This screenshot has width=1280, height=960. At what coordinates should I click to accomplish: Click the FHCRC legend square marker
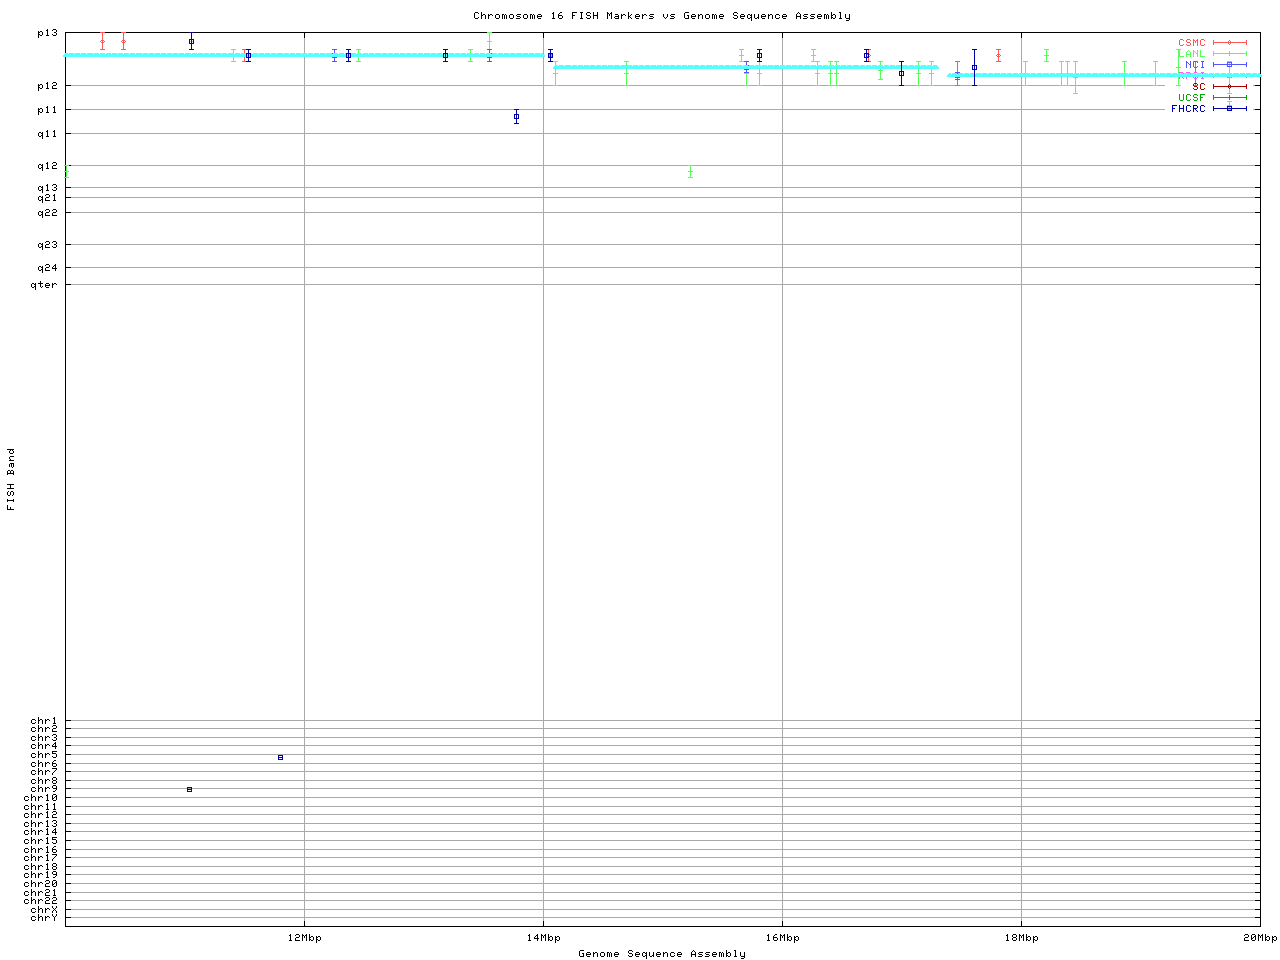(1230, 108)
